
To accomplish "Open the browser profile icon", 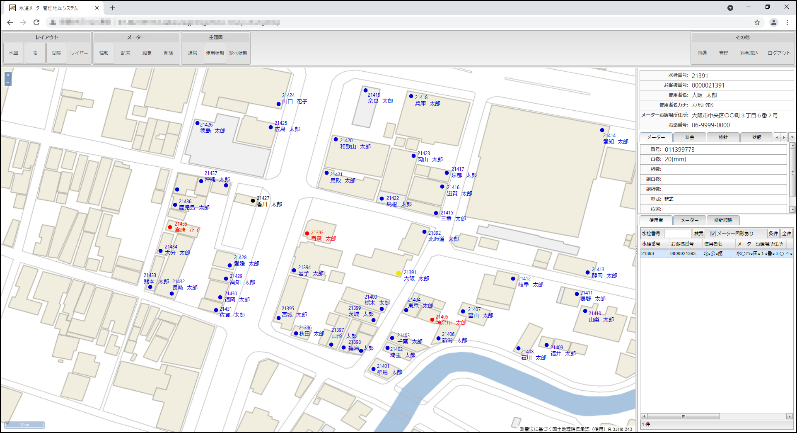I will pyautogui.click(x=773, y=22).
